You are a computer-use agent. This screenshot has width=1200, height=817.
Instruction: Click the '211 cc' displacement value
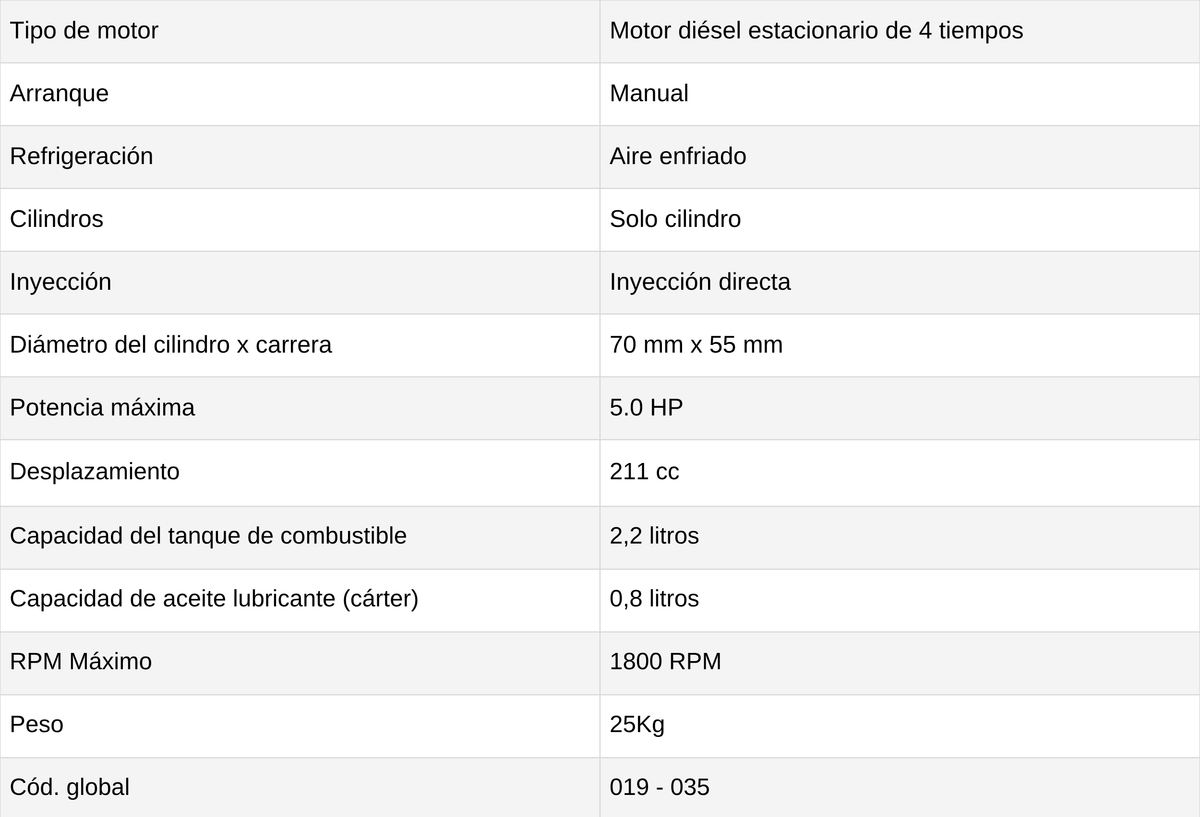(644, 471)
